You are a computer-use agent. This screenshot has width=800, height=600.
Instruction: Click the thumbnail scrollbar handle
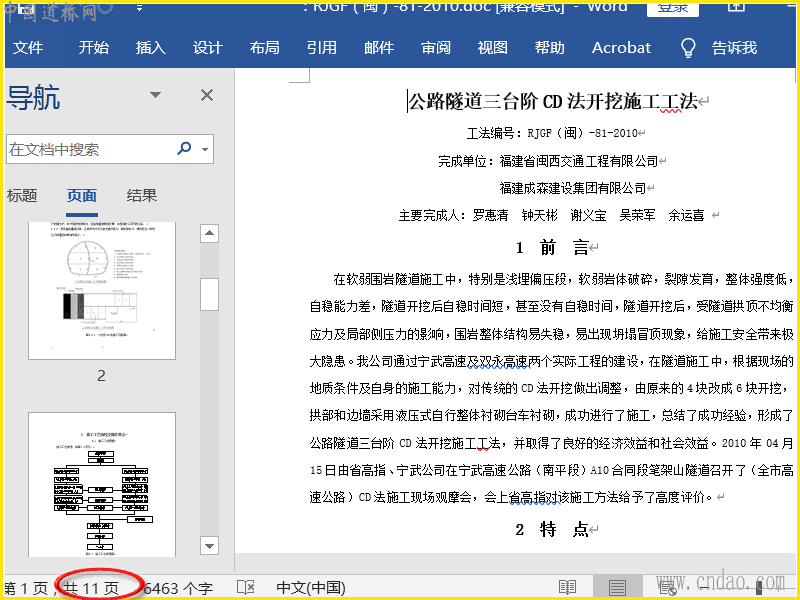[x=209, y=294]
